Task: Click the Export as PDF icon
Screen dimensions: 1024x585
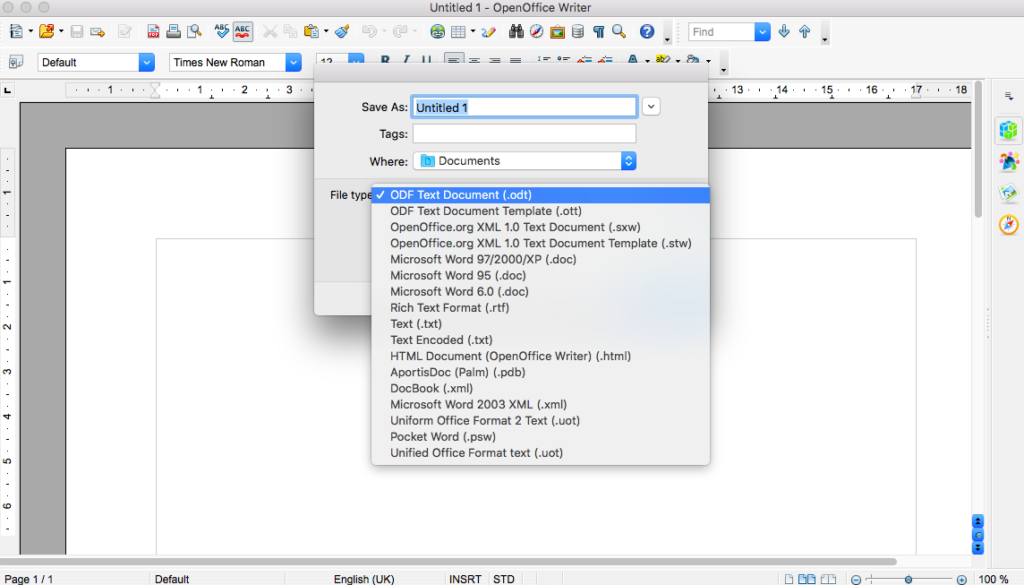Action: point(154,32)
